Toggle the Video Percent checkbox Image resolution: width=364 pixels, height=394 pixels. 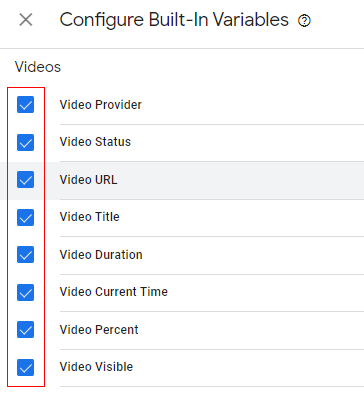[26, 330]
